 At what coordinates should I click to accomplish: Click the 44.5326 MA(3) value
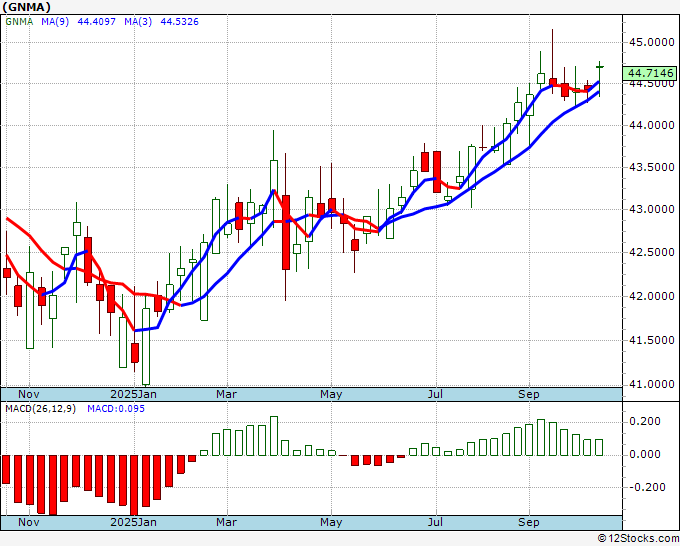(x=180, y=22)
